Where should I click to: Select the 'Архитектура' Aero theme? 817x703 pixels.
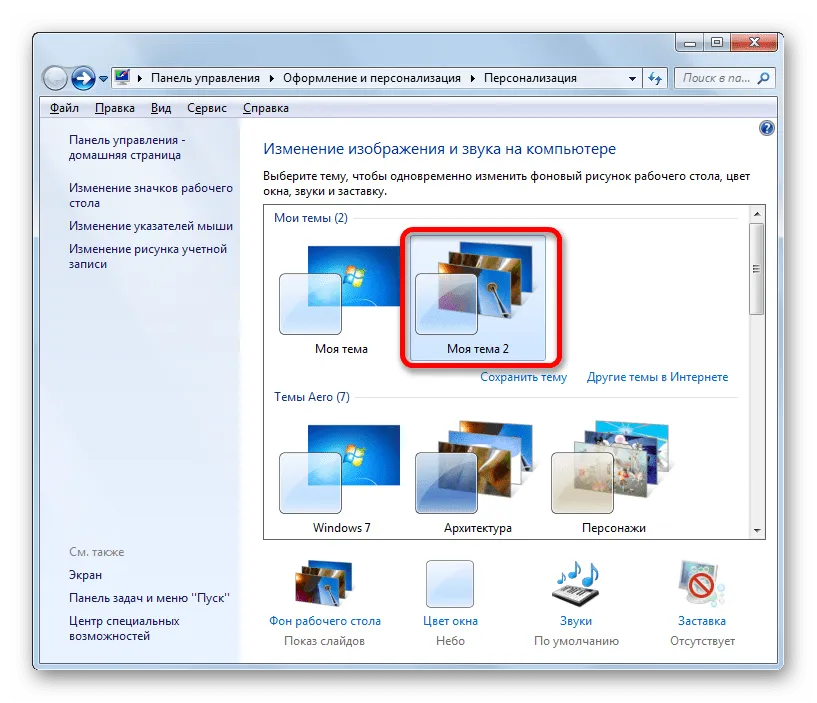tap(478, 476)
